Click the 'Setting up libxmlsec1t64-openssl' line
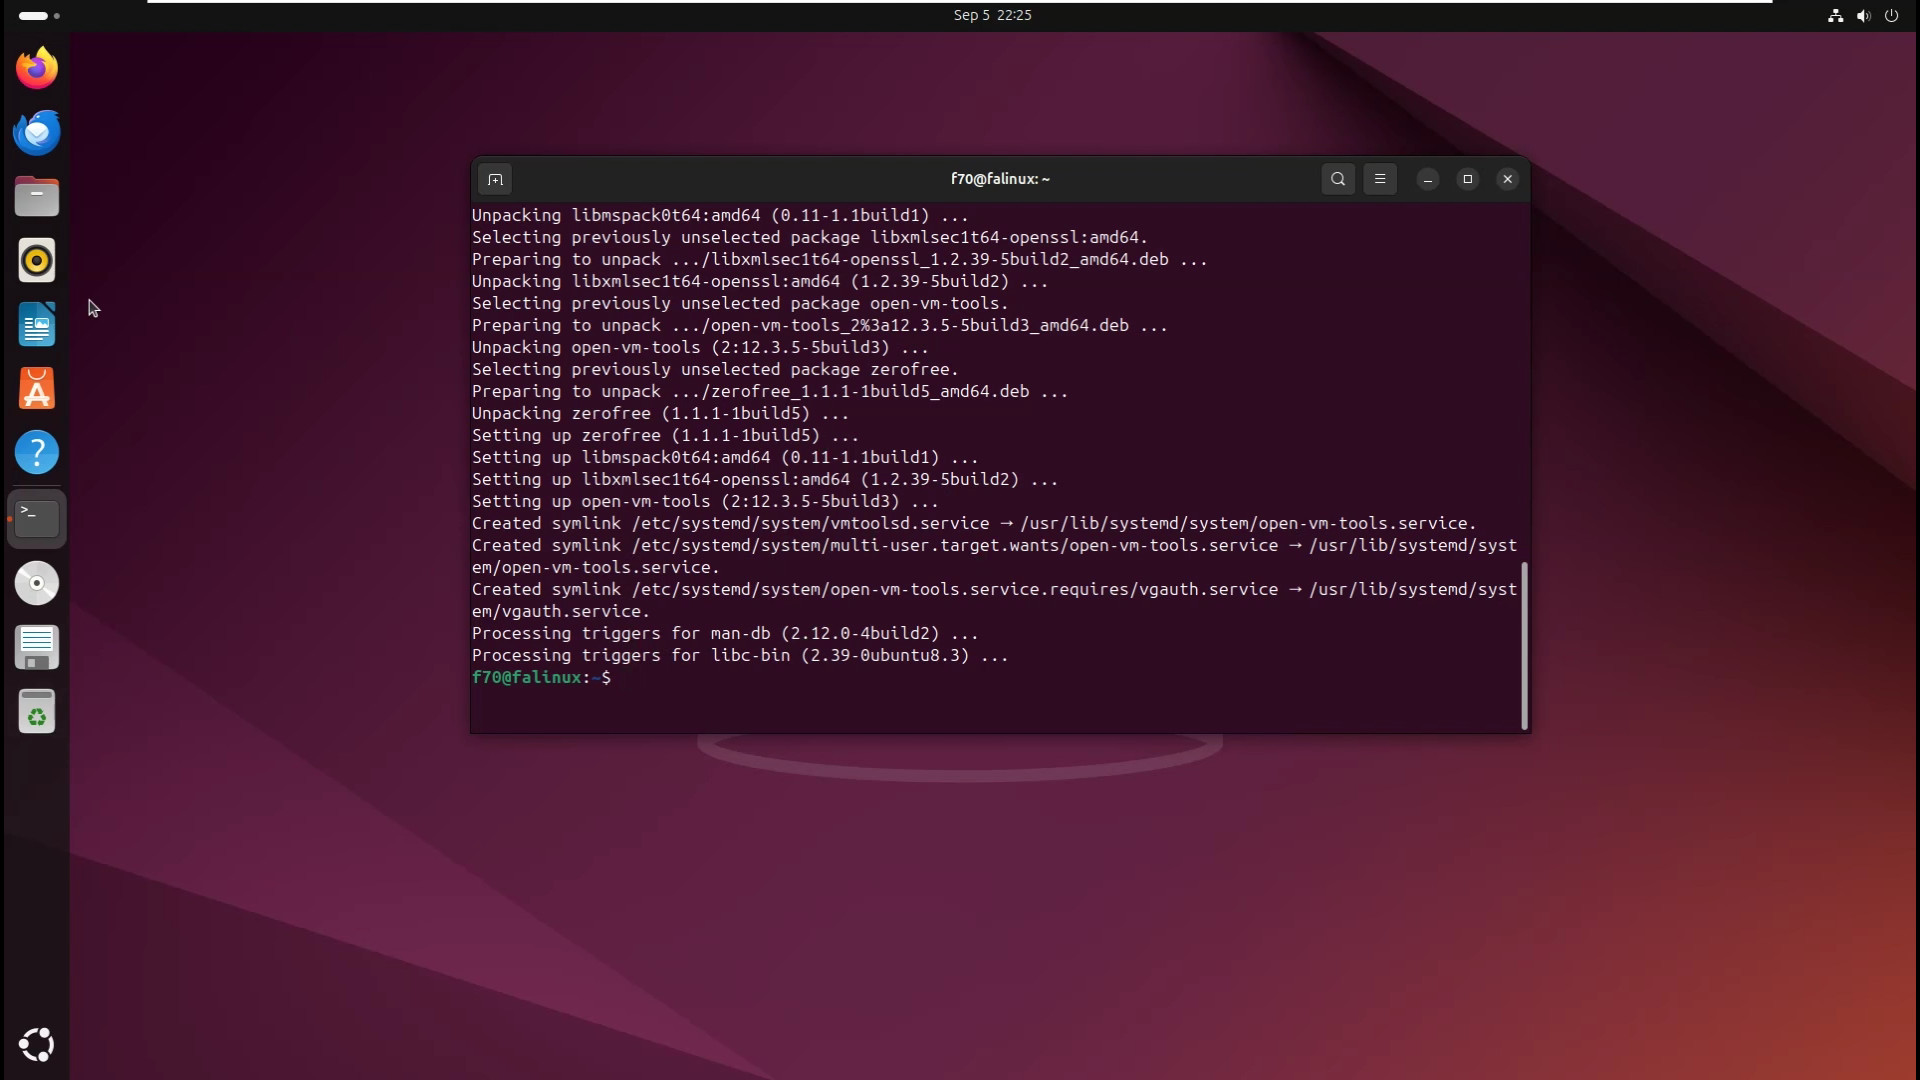Screen dimensions: 1920x1080 (765, 479)
